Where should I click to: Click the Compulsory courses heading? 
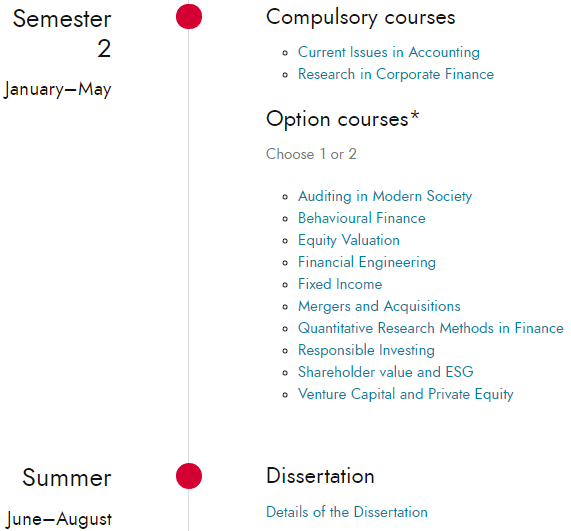[x=361, y=17]
